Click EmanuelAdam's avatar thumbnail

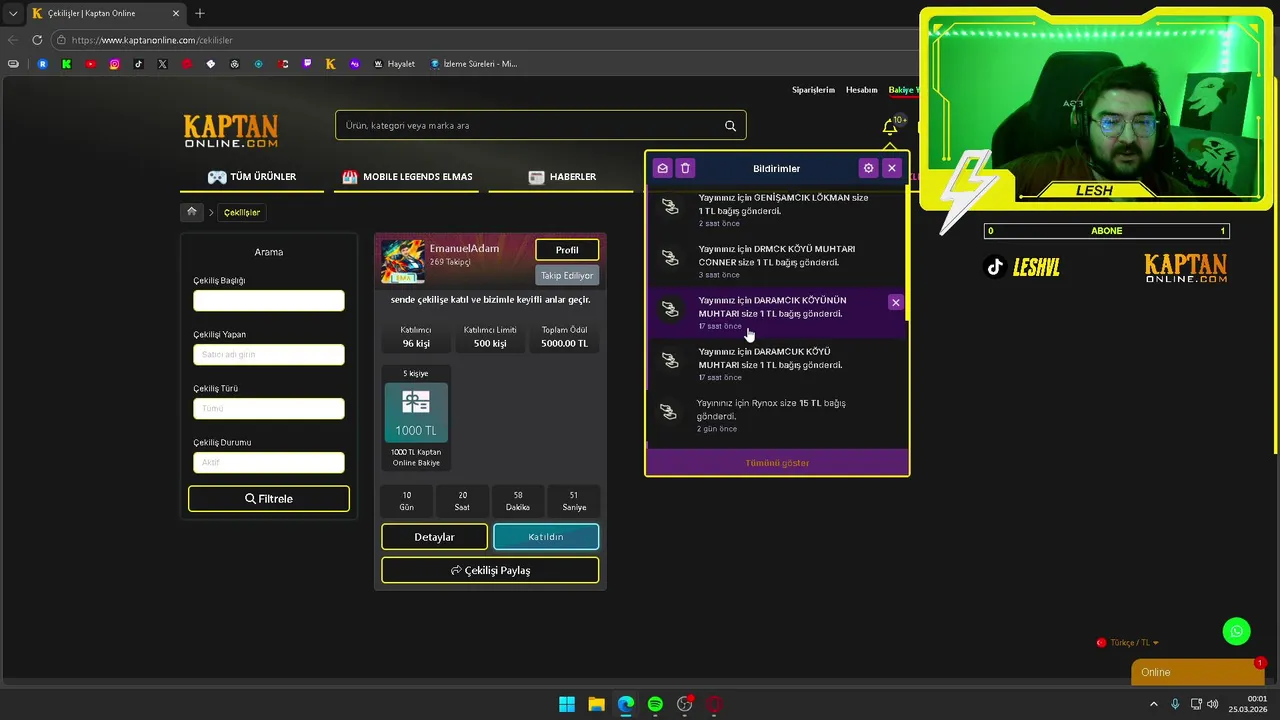tap(402, 261)
